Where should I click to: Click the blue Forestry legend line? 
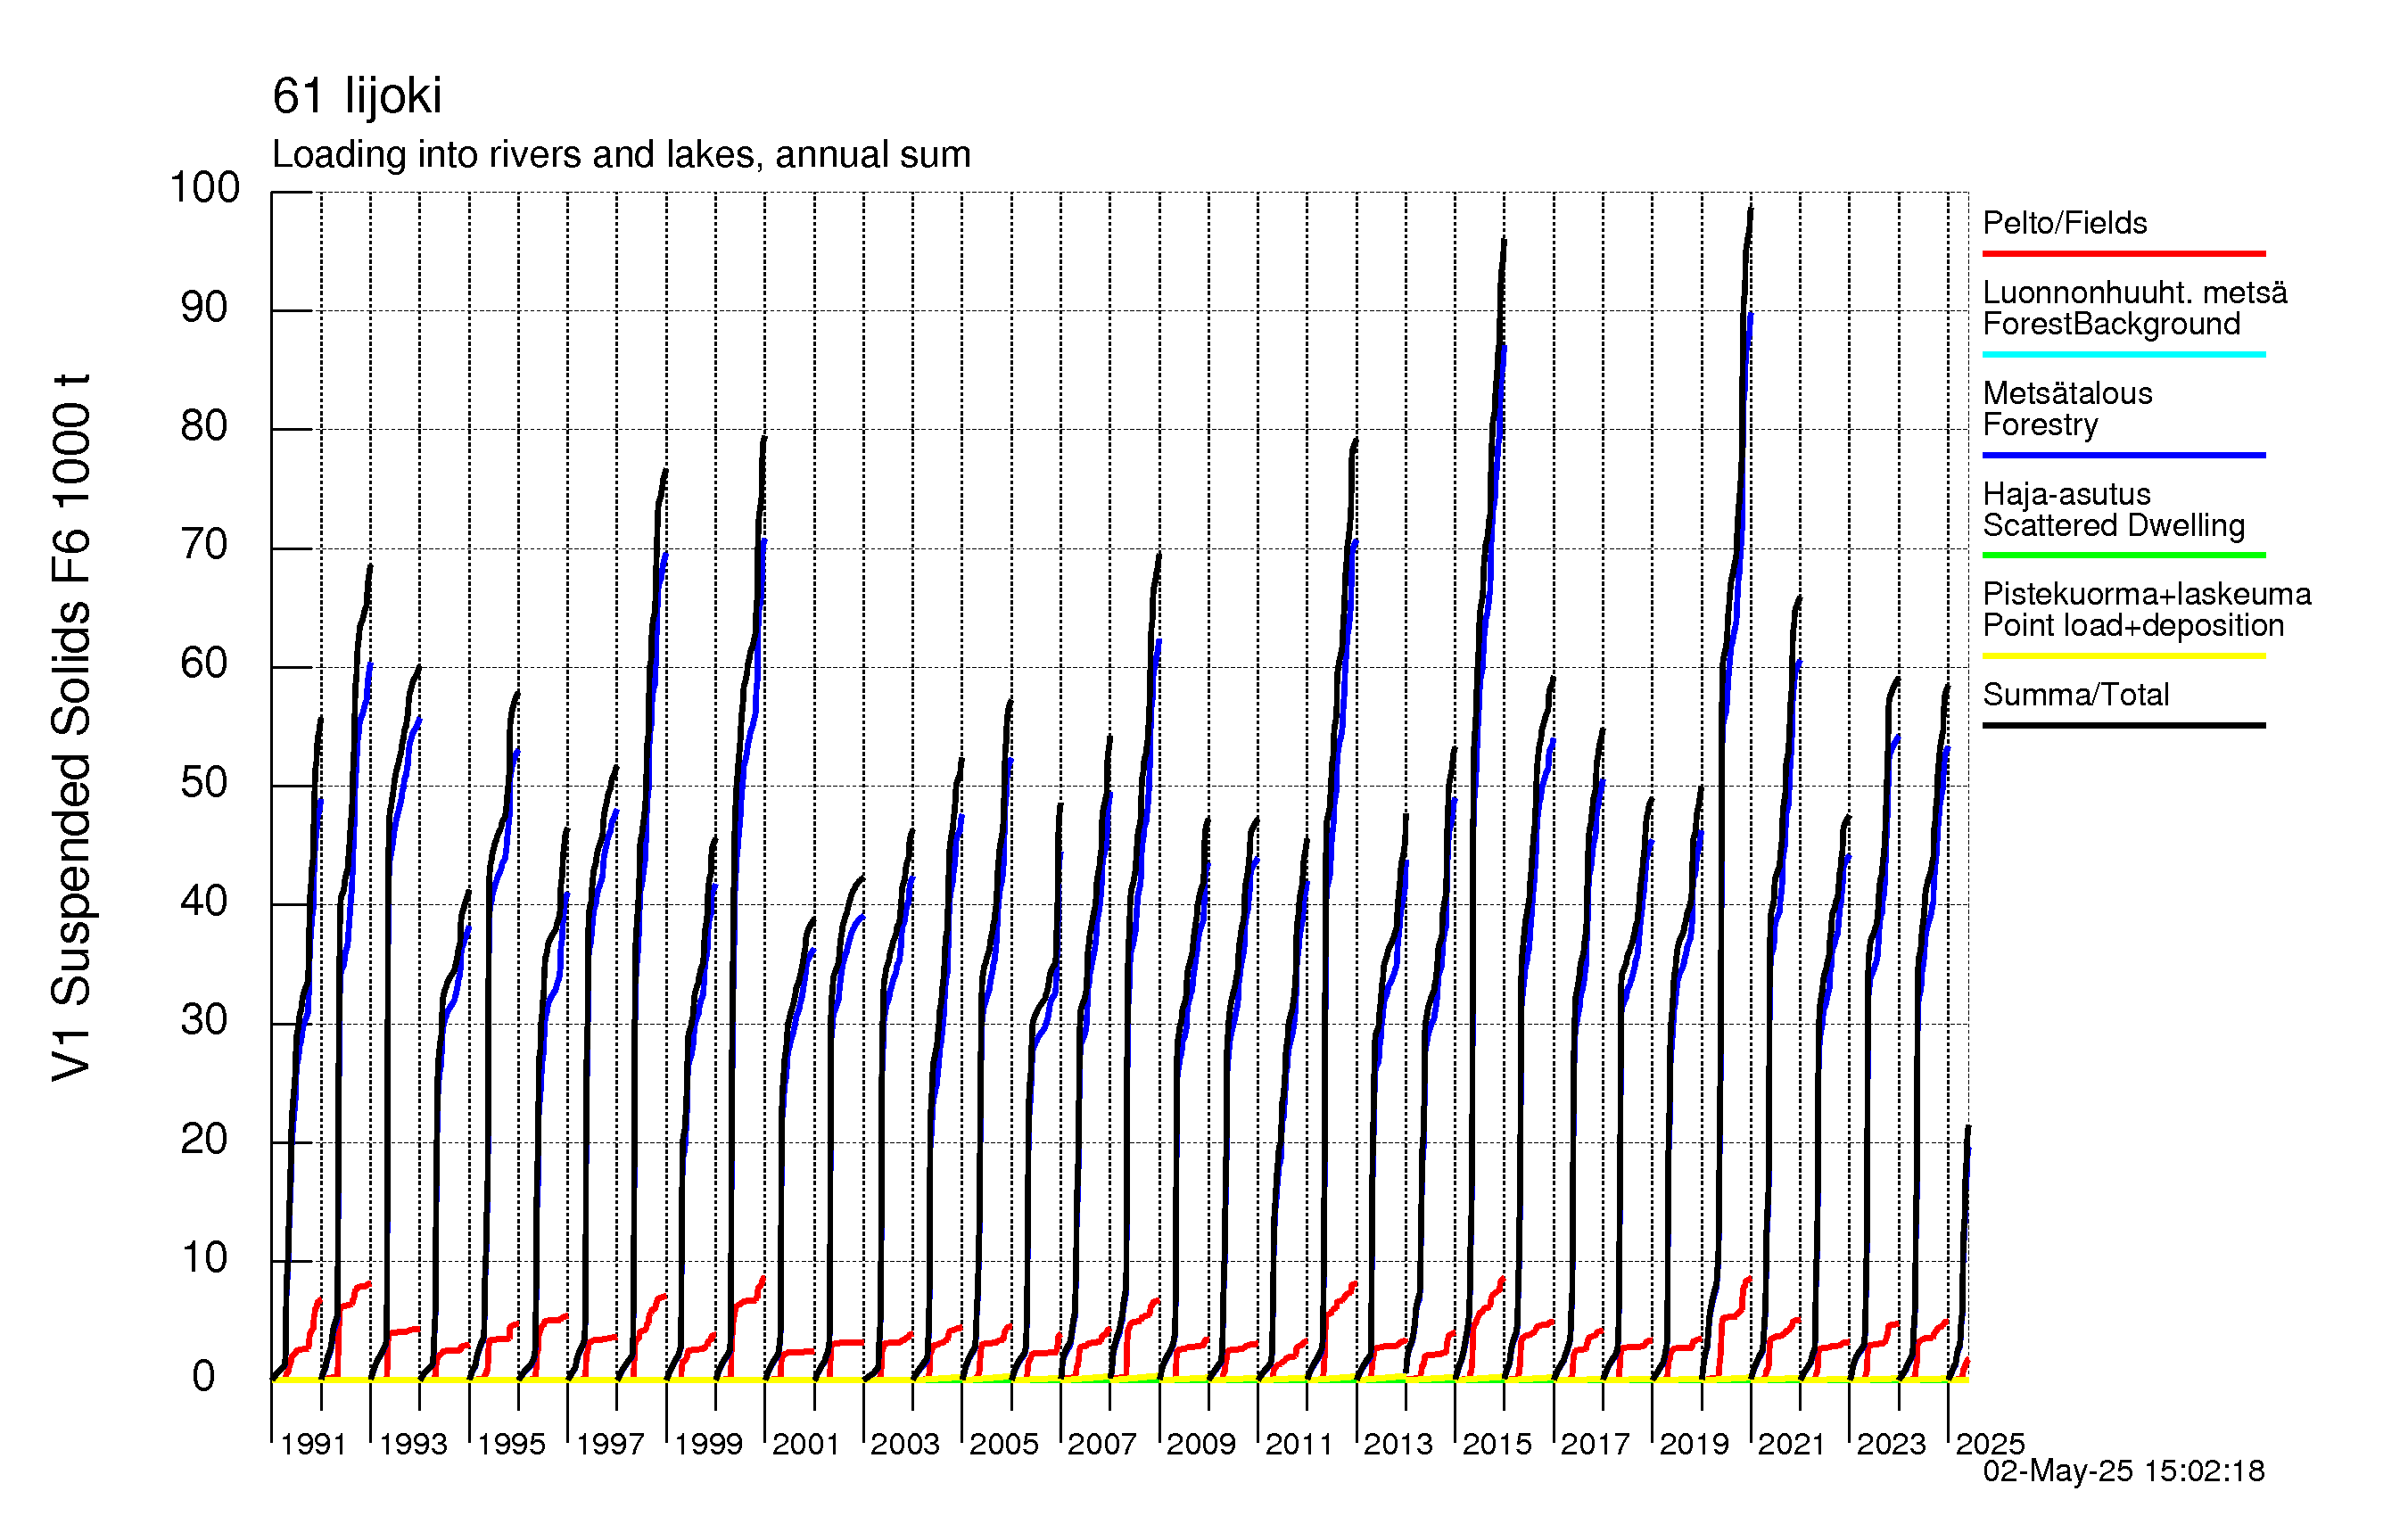pyautogui.click(x=2123, y=455)
